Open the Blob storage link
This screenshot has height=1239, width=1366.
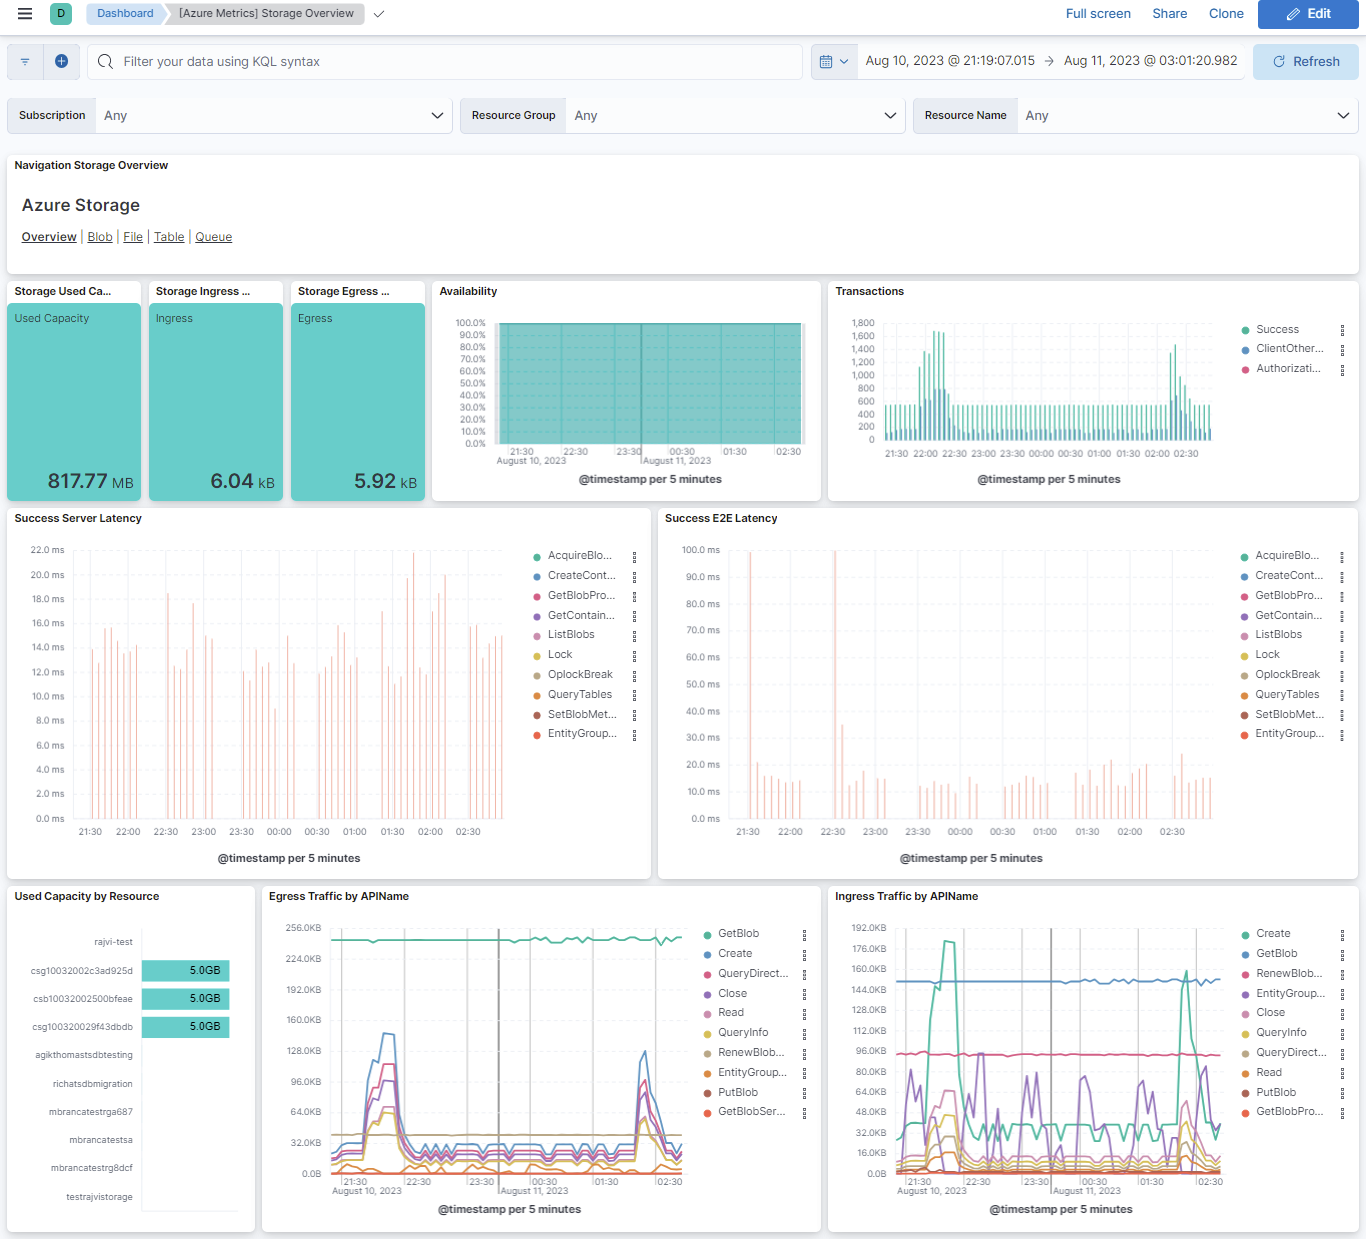(100, 237)
